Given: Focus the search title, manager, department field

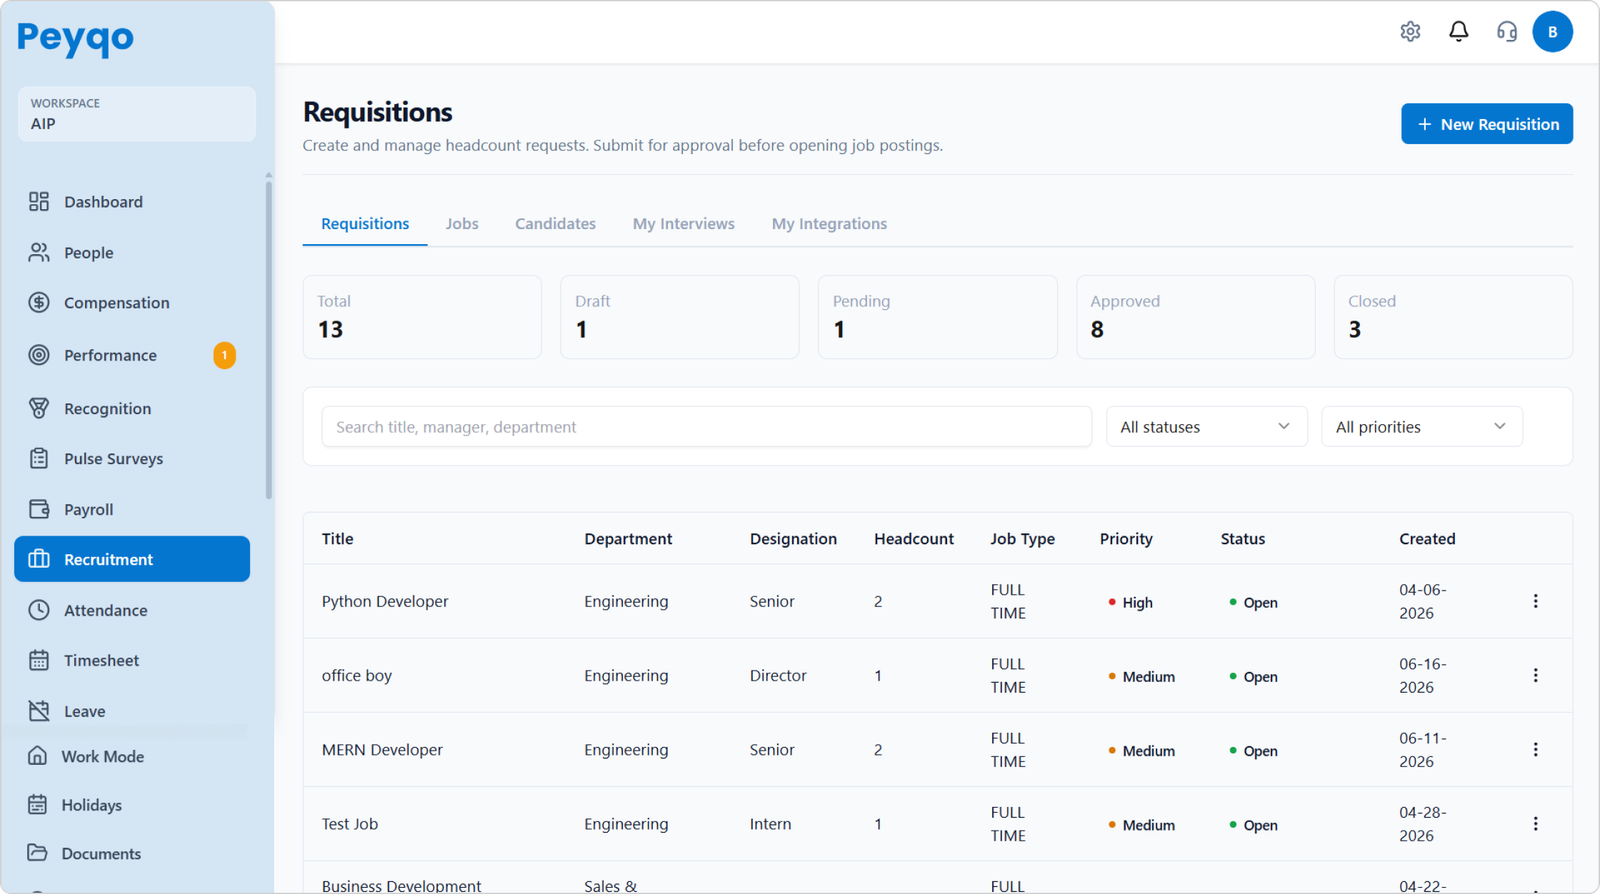Looking at the screenshot, I should [706, 427].
